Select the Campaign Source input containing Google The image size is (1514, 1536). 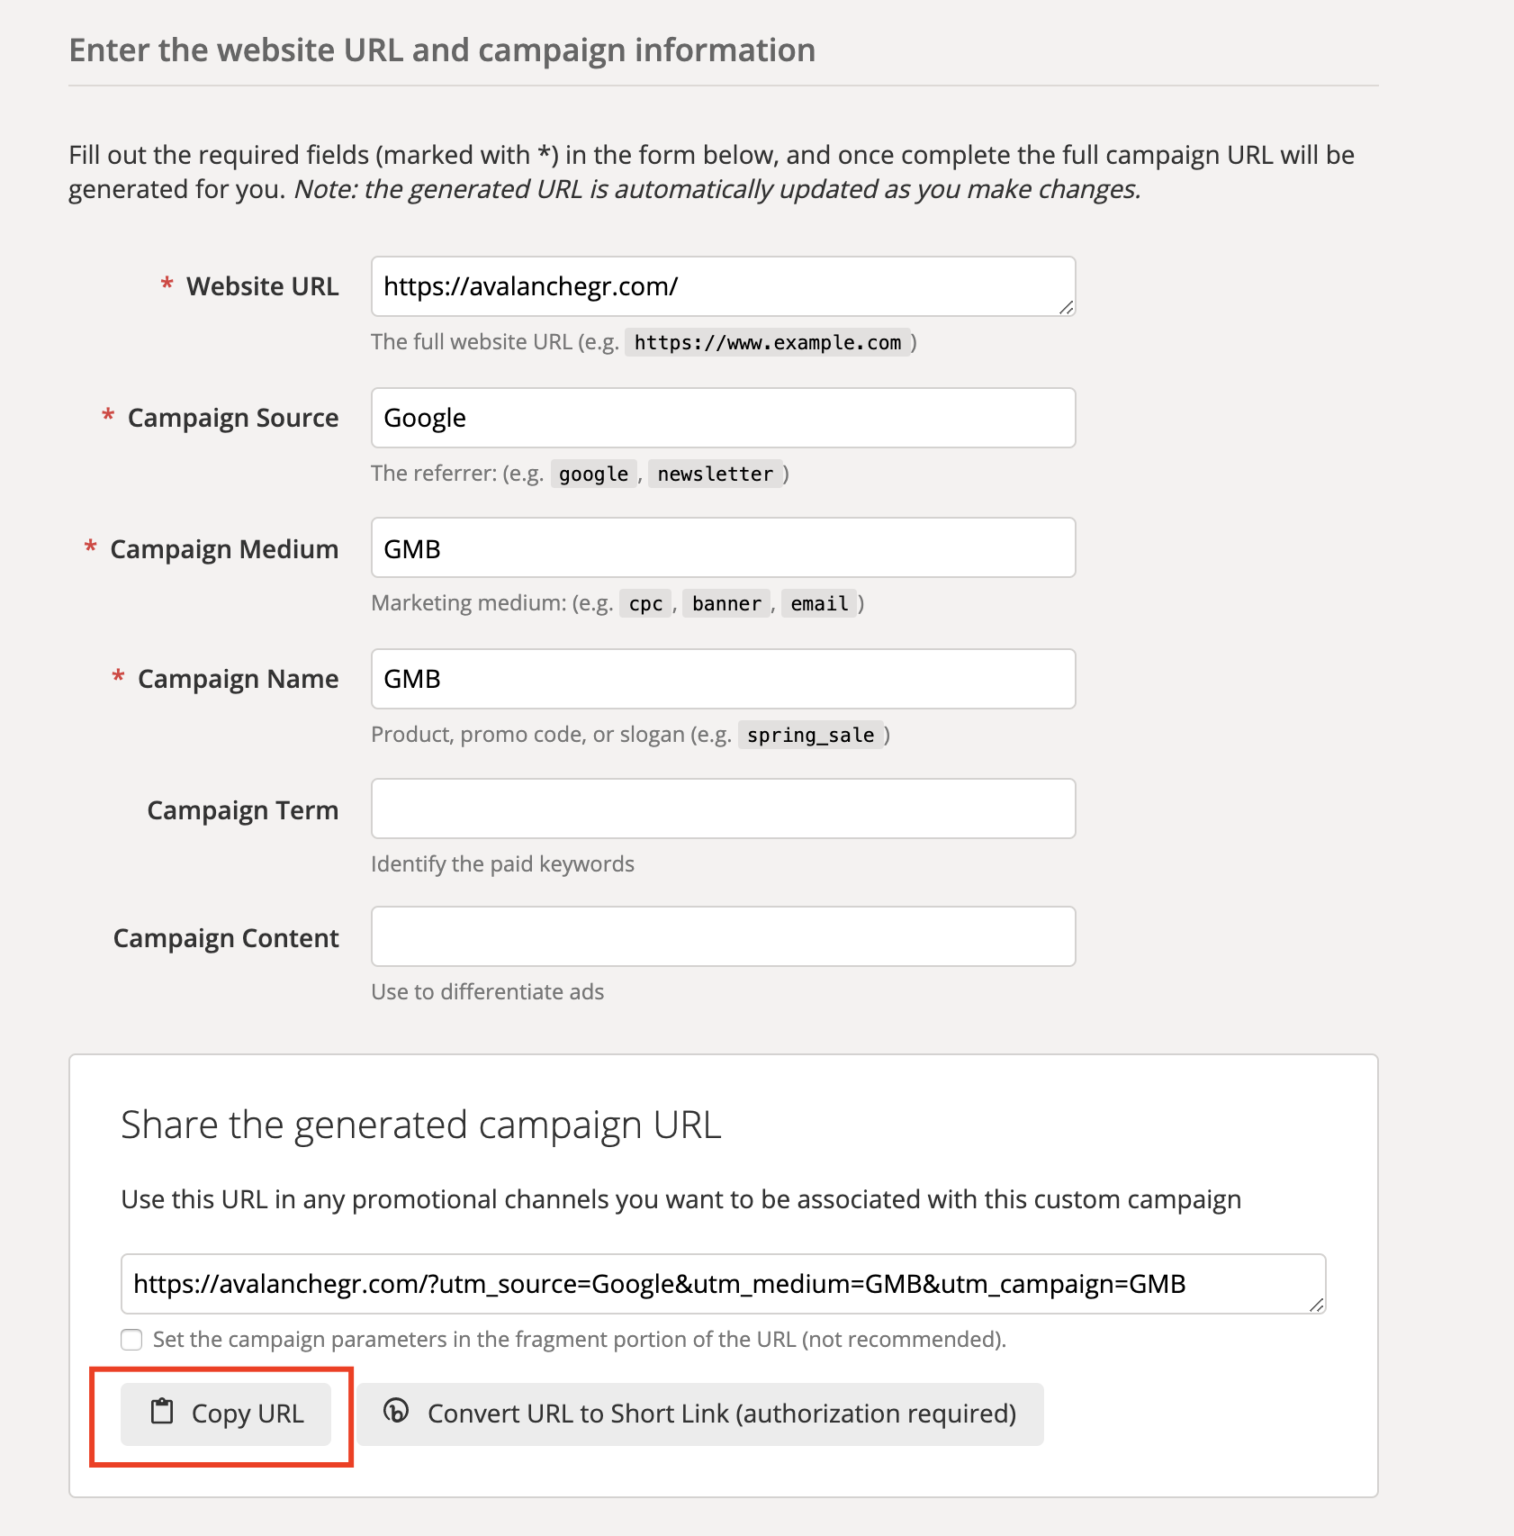pos(722,417)
